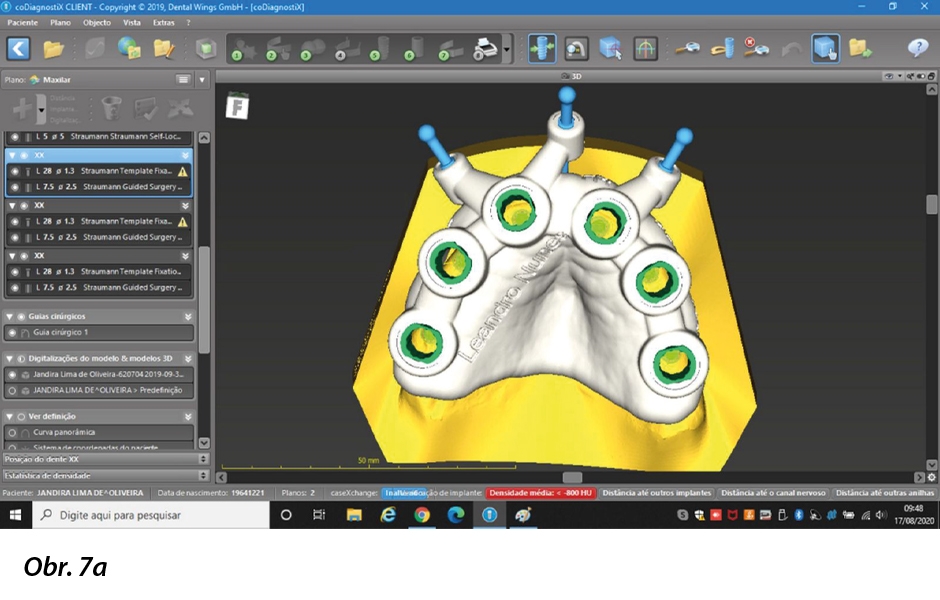The image size is (940, 600).
Task: Click the 3D view horizontal scrollbar thumb
Action: (x=572, y=477)
